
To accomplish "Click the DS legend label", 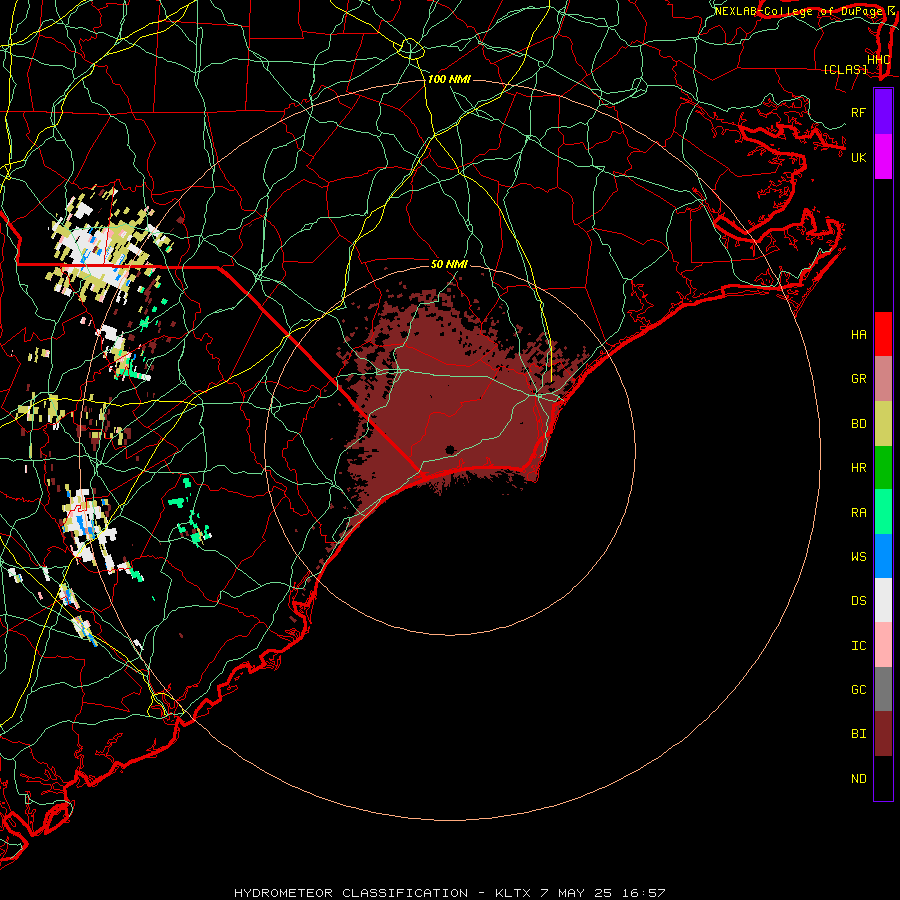I will pos(858,601).
